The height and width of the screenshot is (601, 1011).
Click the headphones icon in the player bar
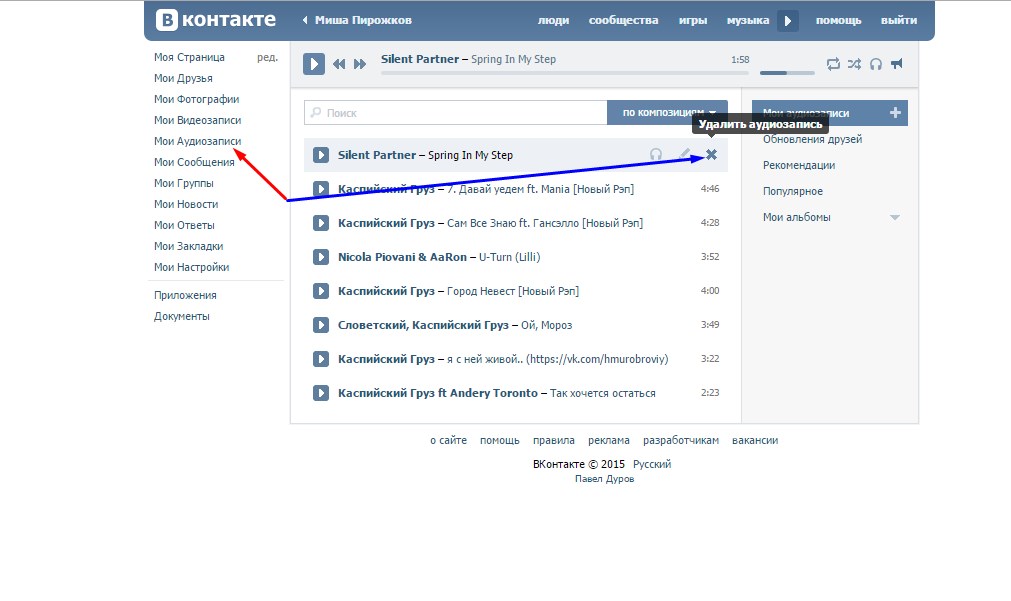(x=876, y=64)
